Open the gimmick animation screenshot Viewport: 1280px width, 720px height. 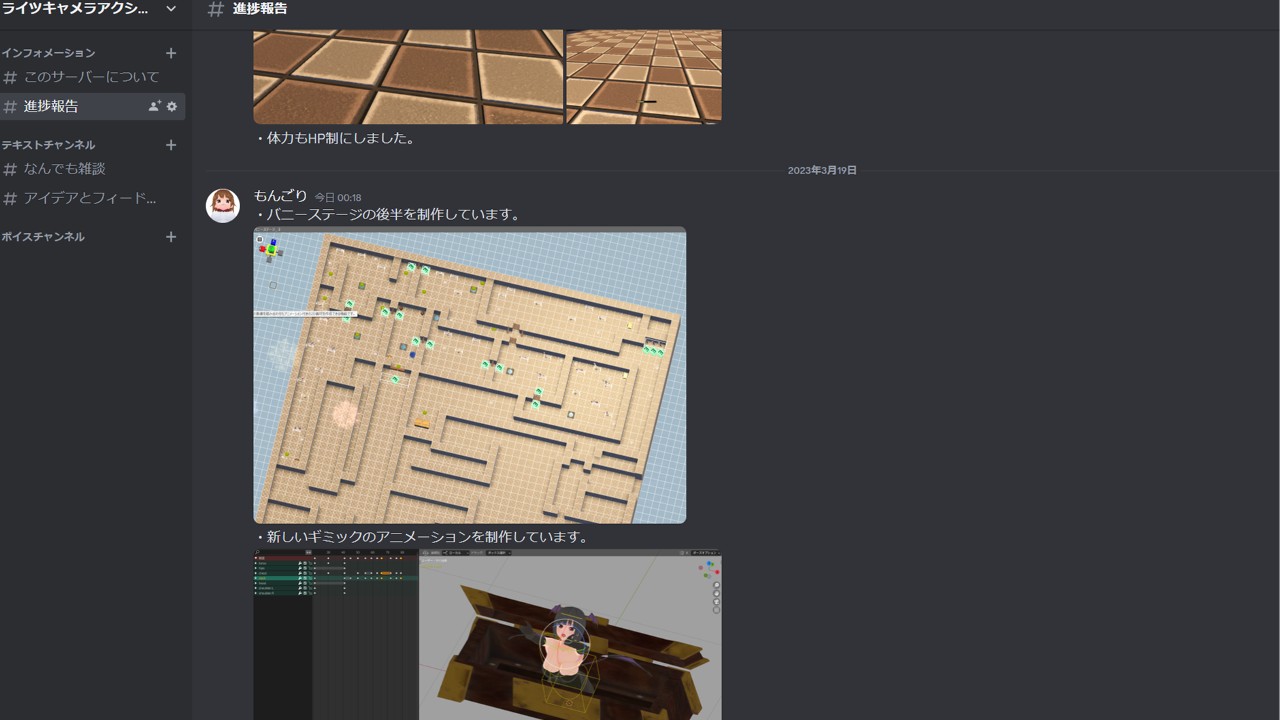487,634
